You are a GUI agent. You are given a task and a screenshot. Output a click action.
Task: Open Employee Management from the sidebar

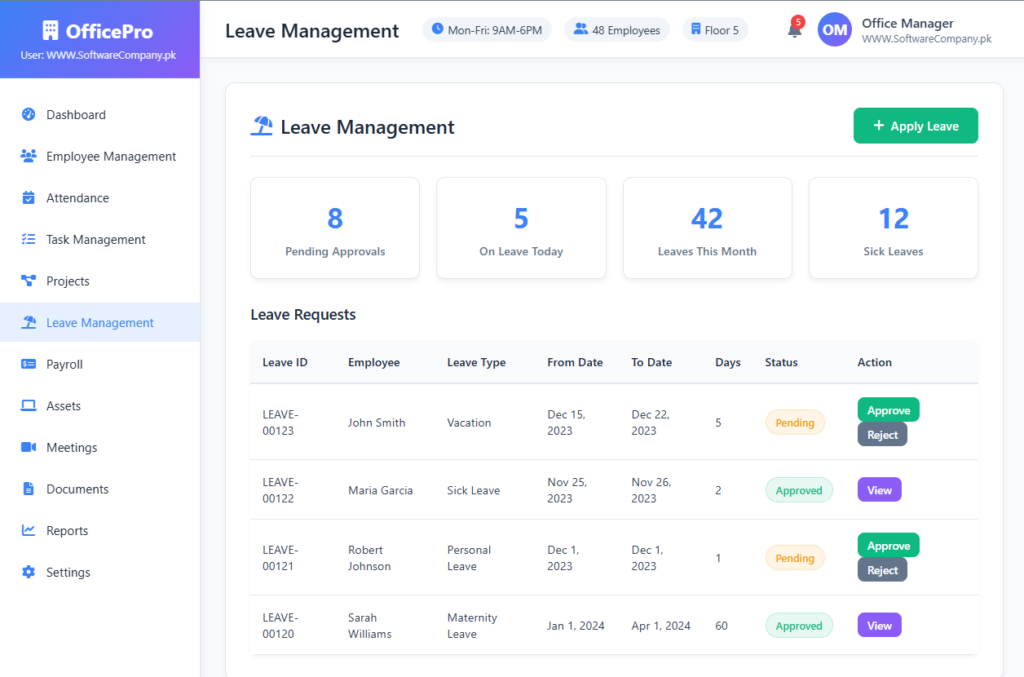[110, 157]
